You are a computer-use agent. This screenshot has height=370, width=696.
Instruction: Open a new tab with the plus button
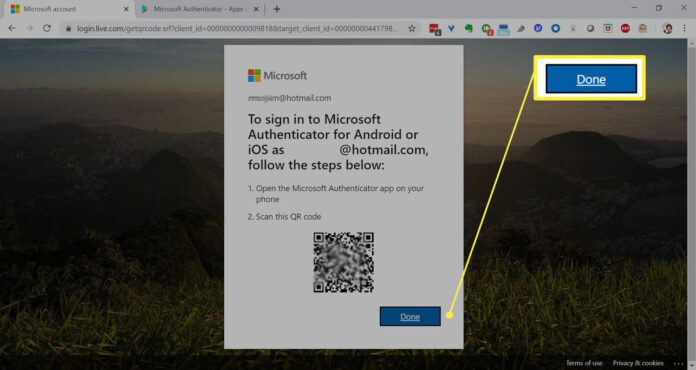click(277, 9)
